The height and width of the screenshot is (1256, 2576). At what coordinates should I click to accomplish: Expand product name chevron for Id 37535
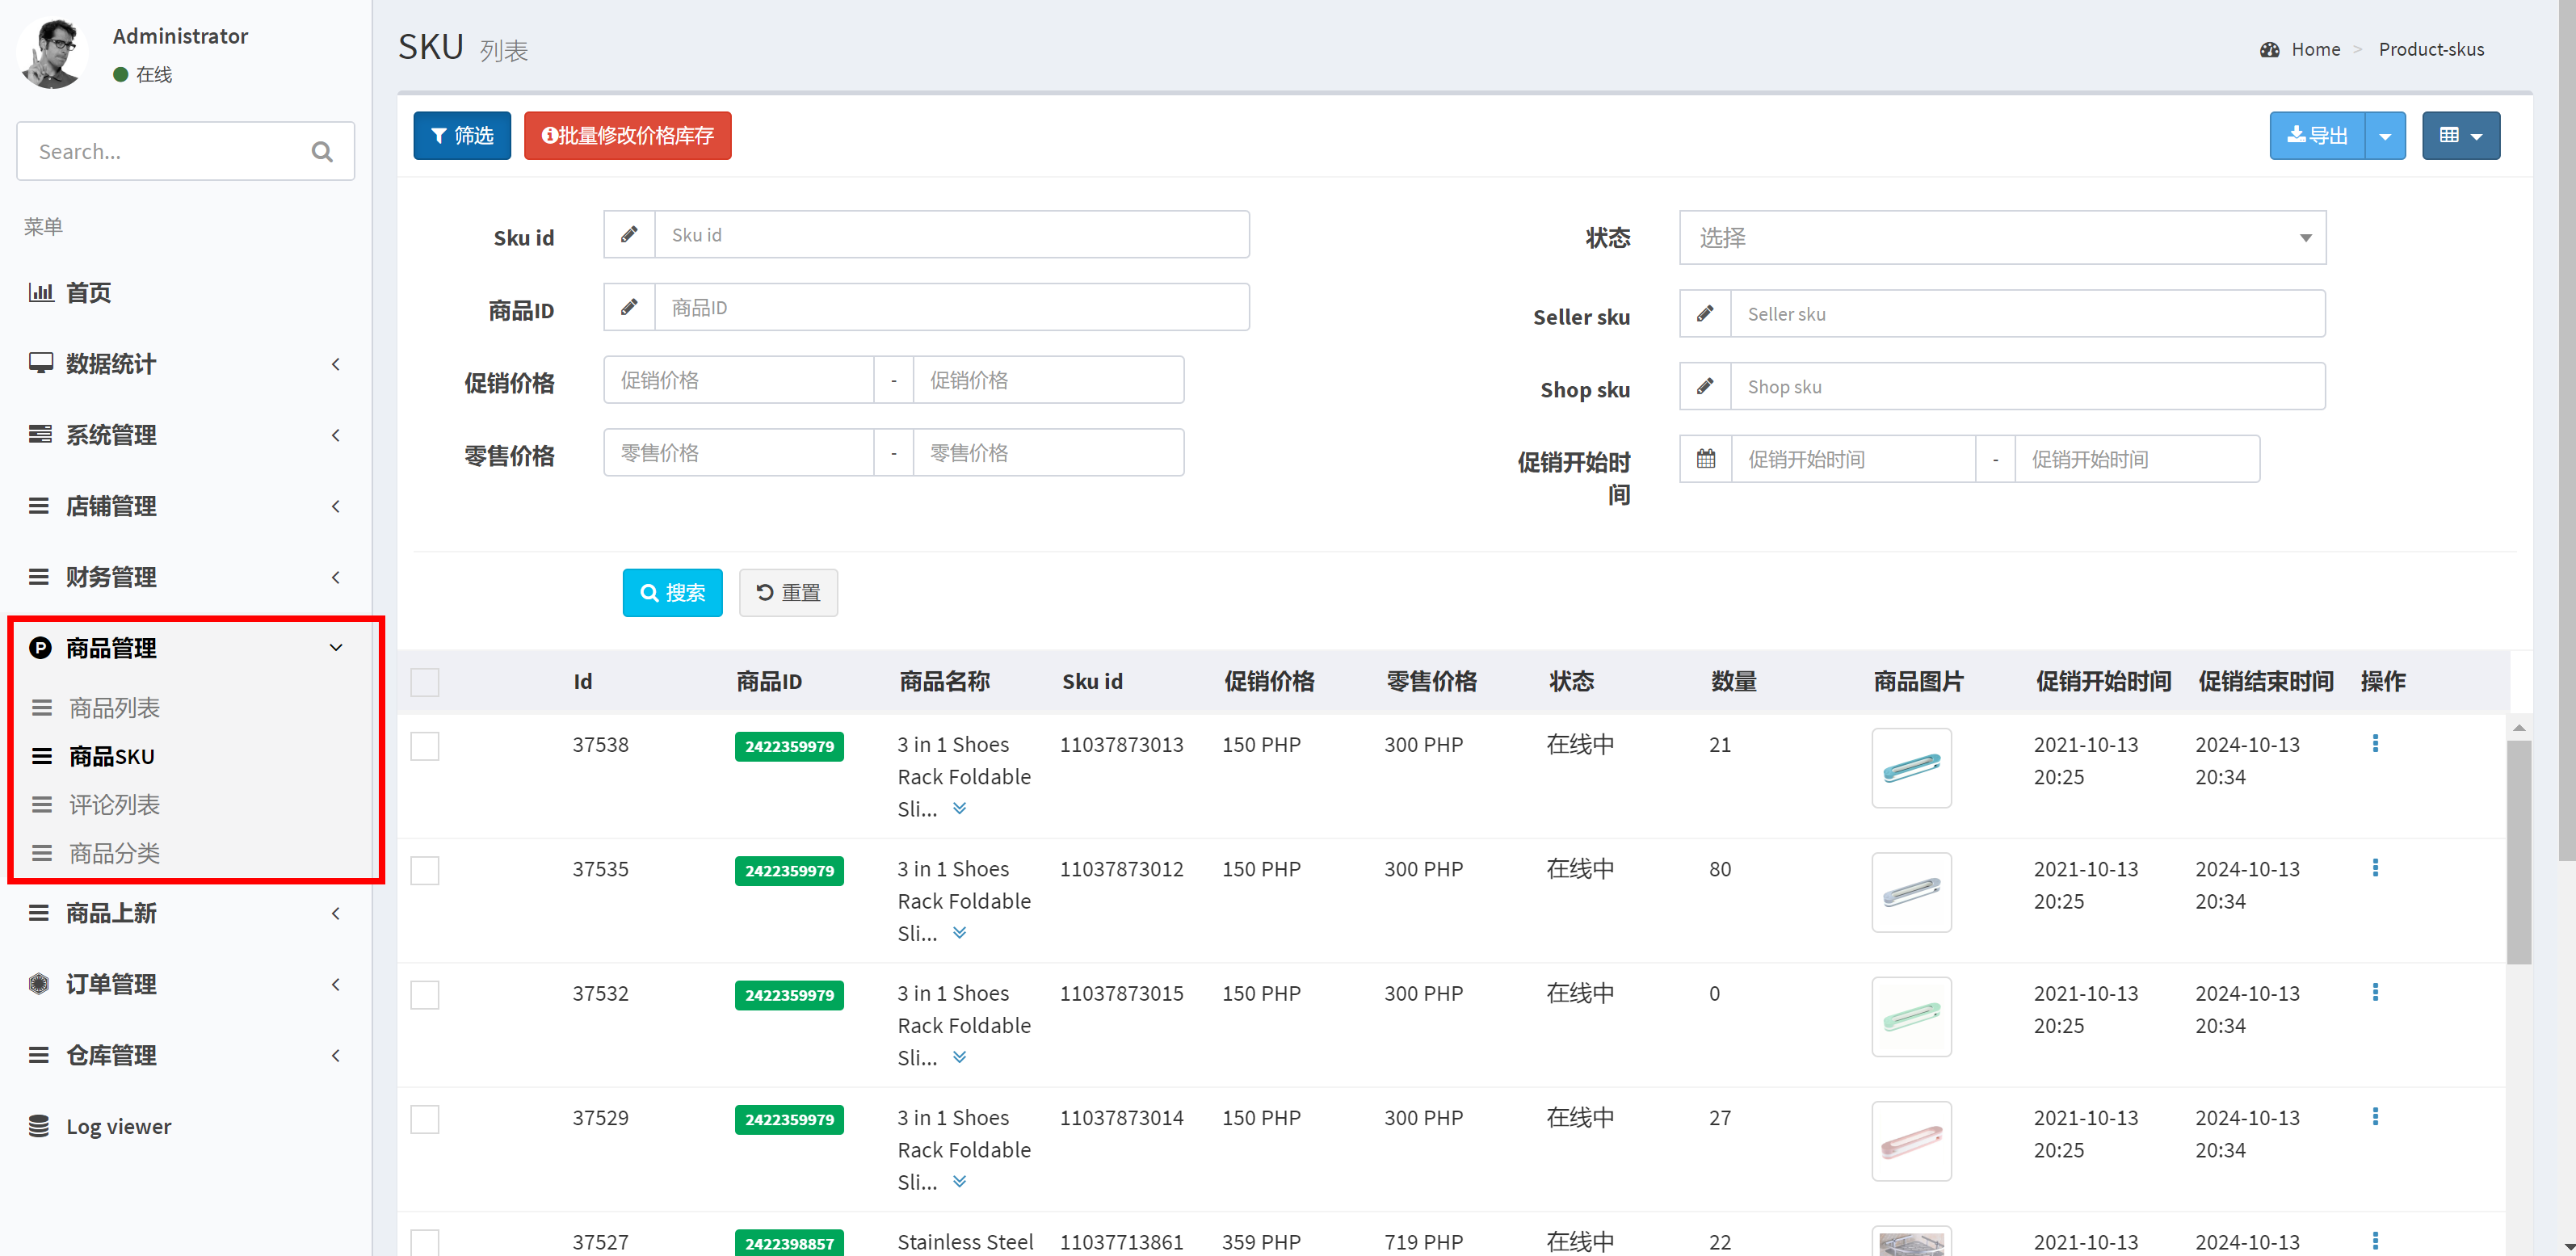(959, 933)
